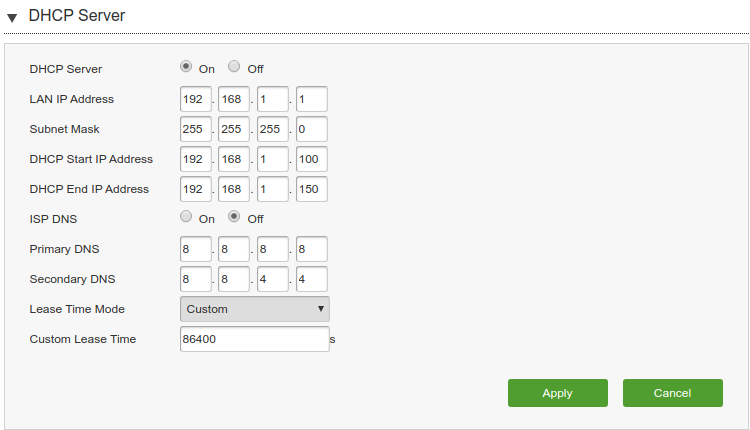Select DHCP Server Off radio button
This screenshot has height=430, width=750.
tap(234, 66)
